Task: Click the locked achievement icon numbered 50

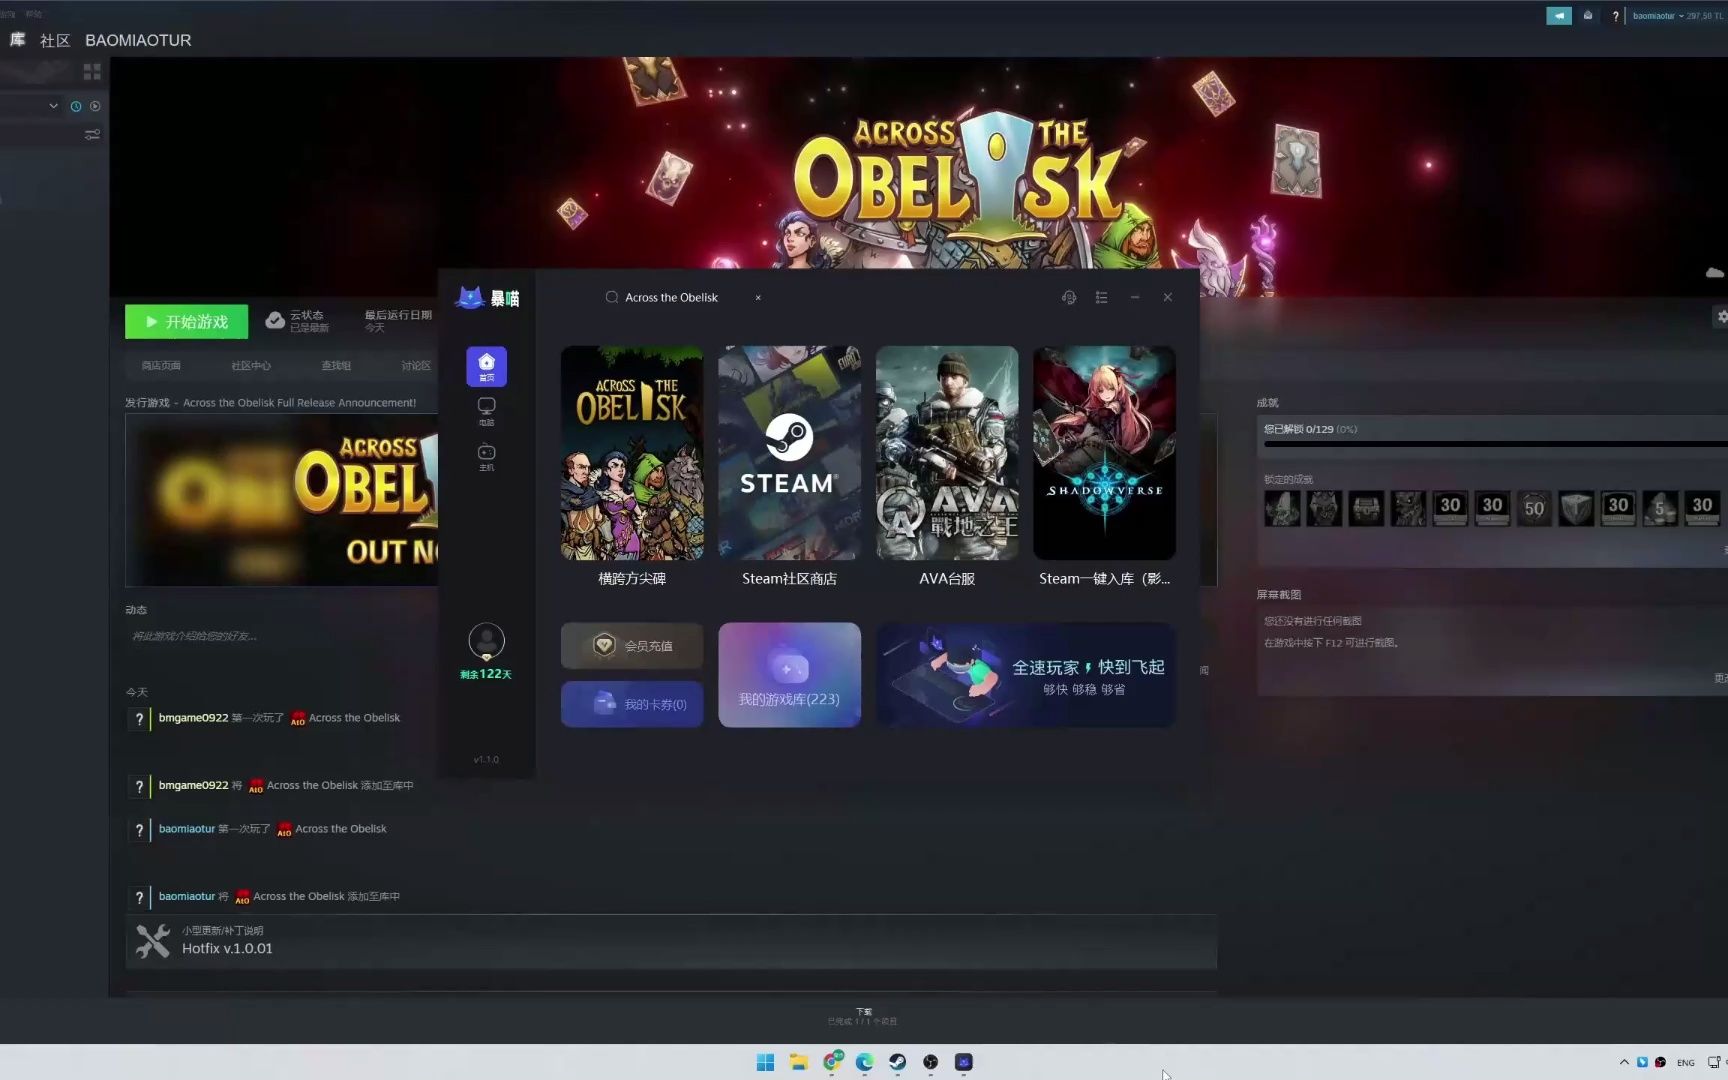Action: coord(1534,508)
